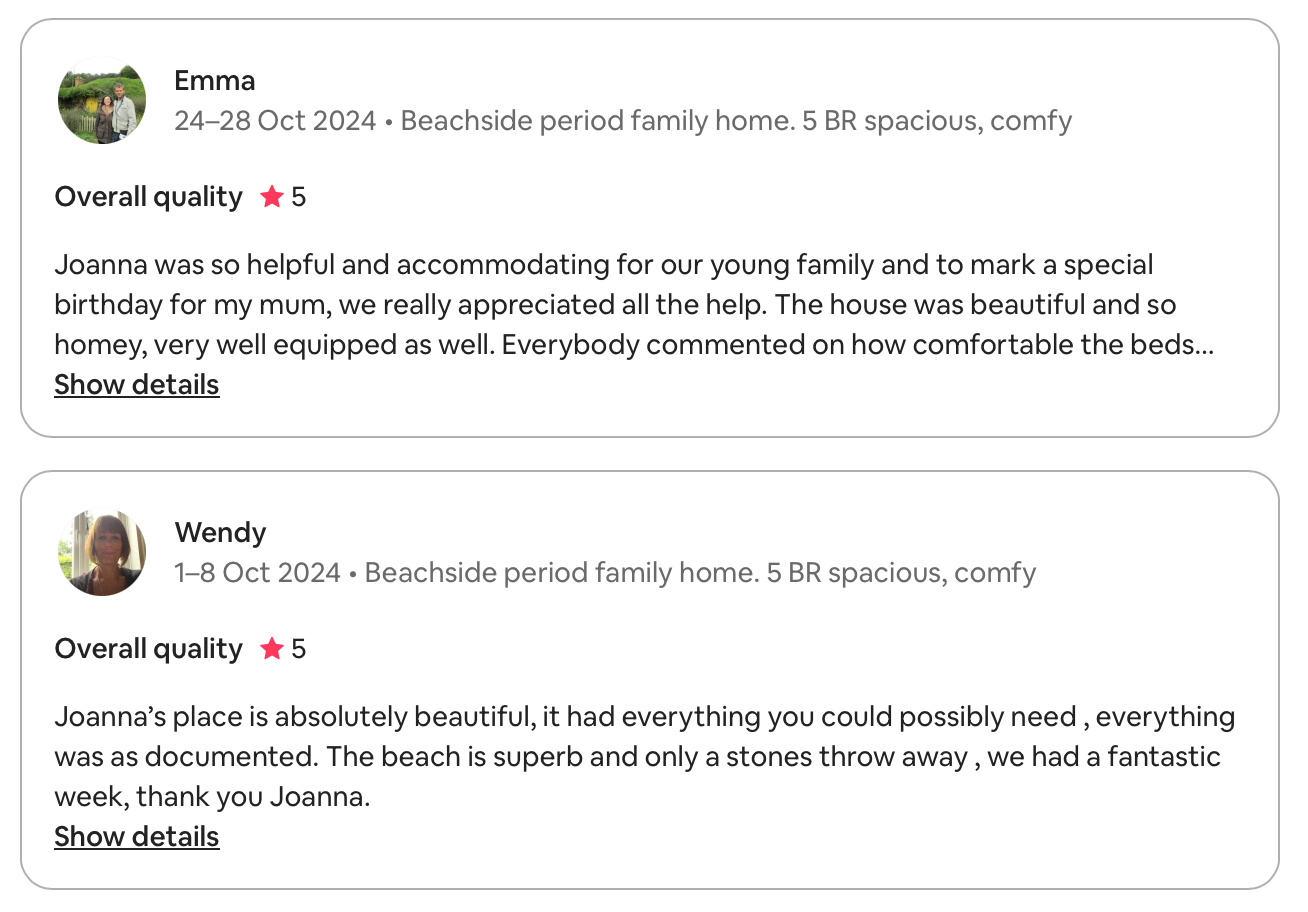
Task: Click the star icon in Wendy's review
Action: [x=271, y=649]
